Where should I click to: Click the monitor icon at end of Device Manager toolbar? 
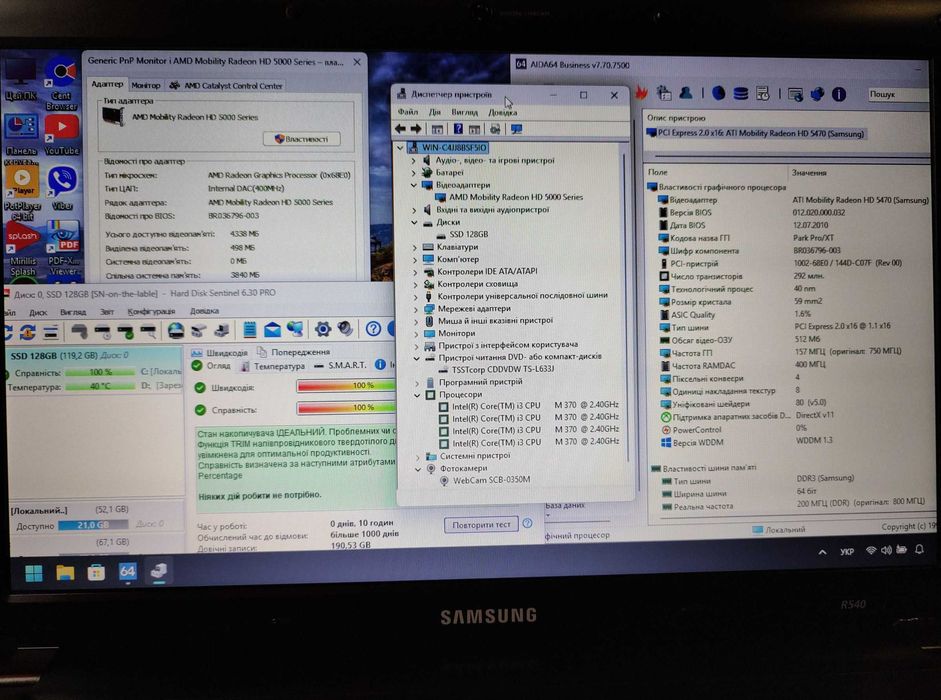[x=516, y=128]
